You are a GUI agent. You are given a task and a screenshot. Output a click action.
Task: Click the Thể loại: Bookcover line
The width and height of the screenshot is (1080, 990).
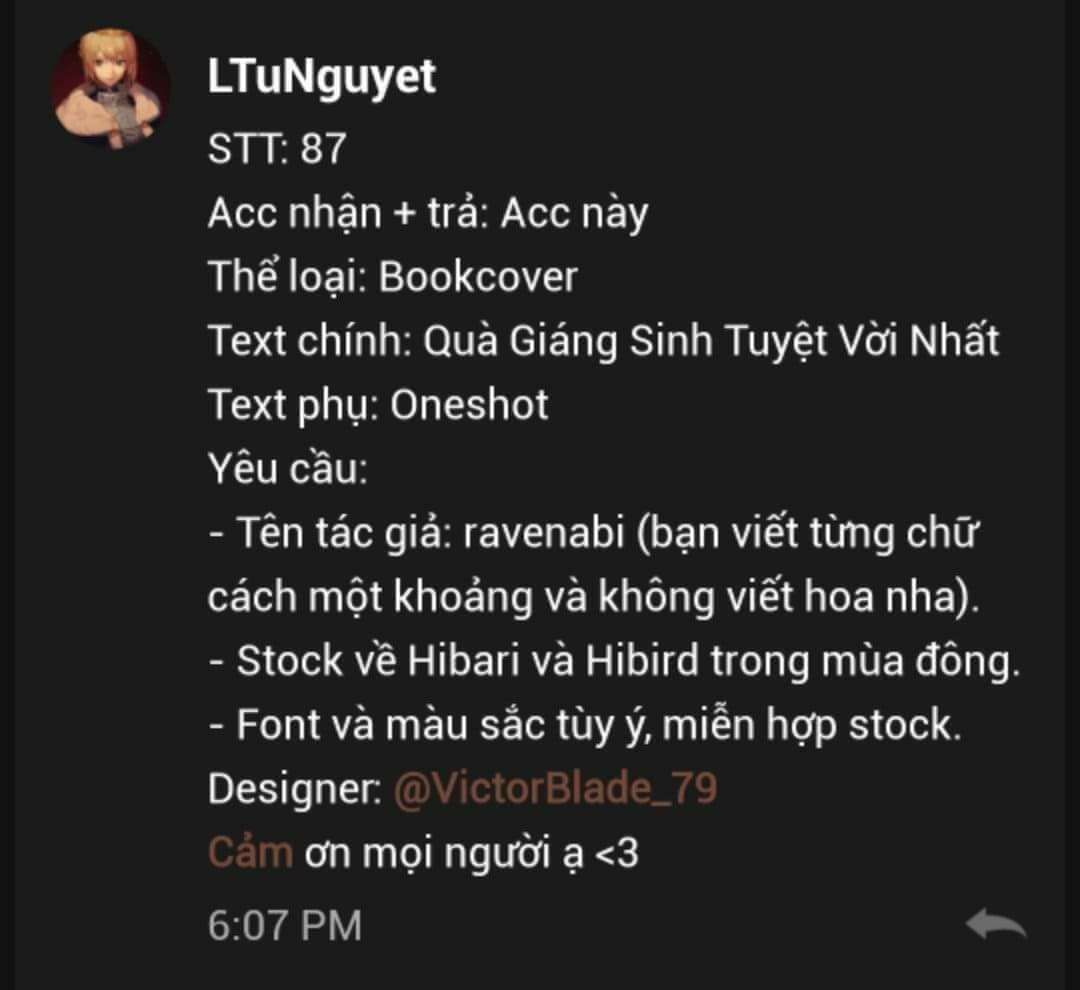coord(393,277)
